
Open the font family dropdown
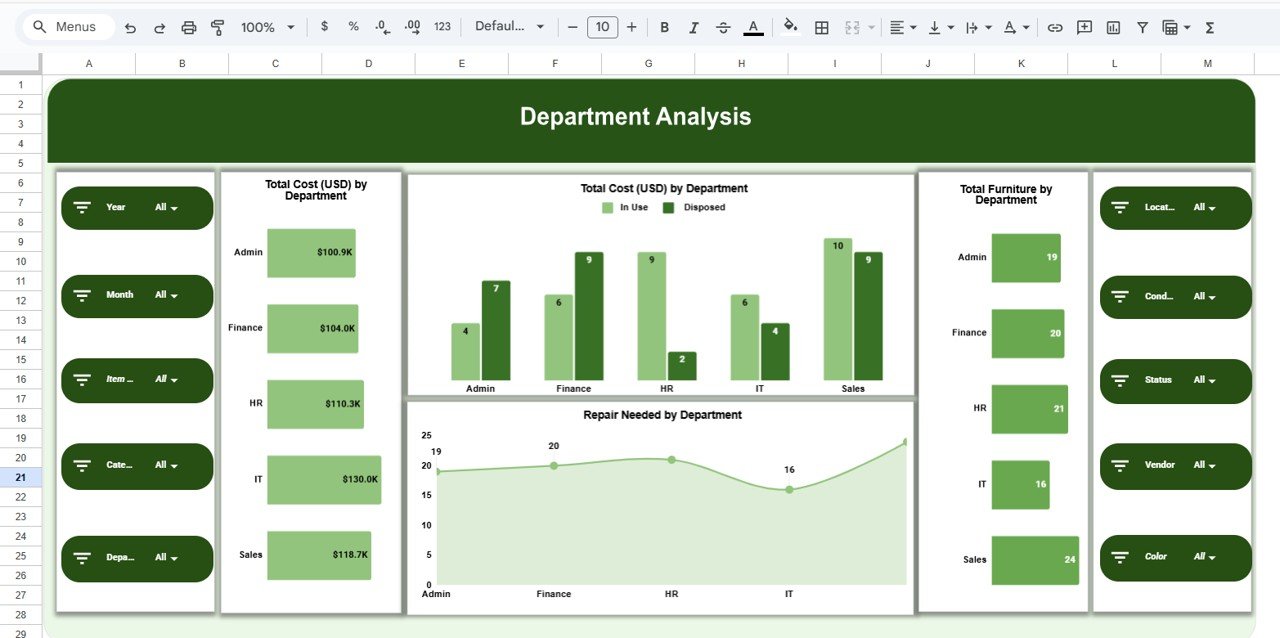coord(510,27)
